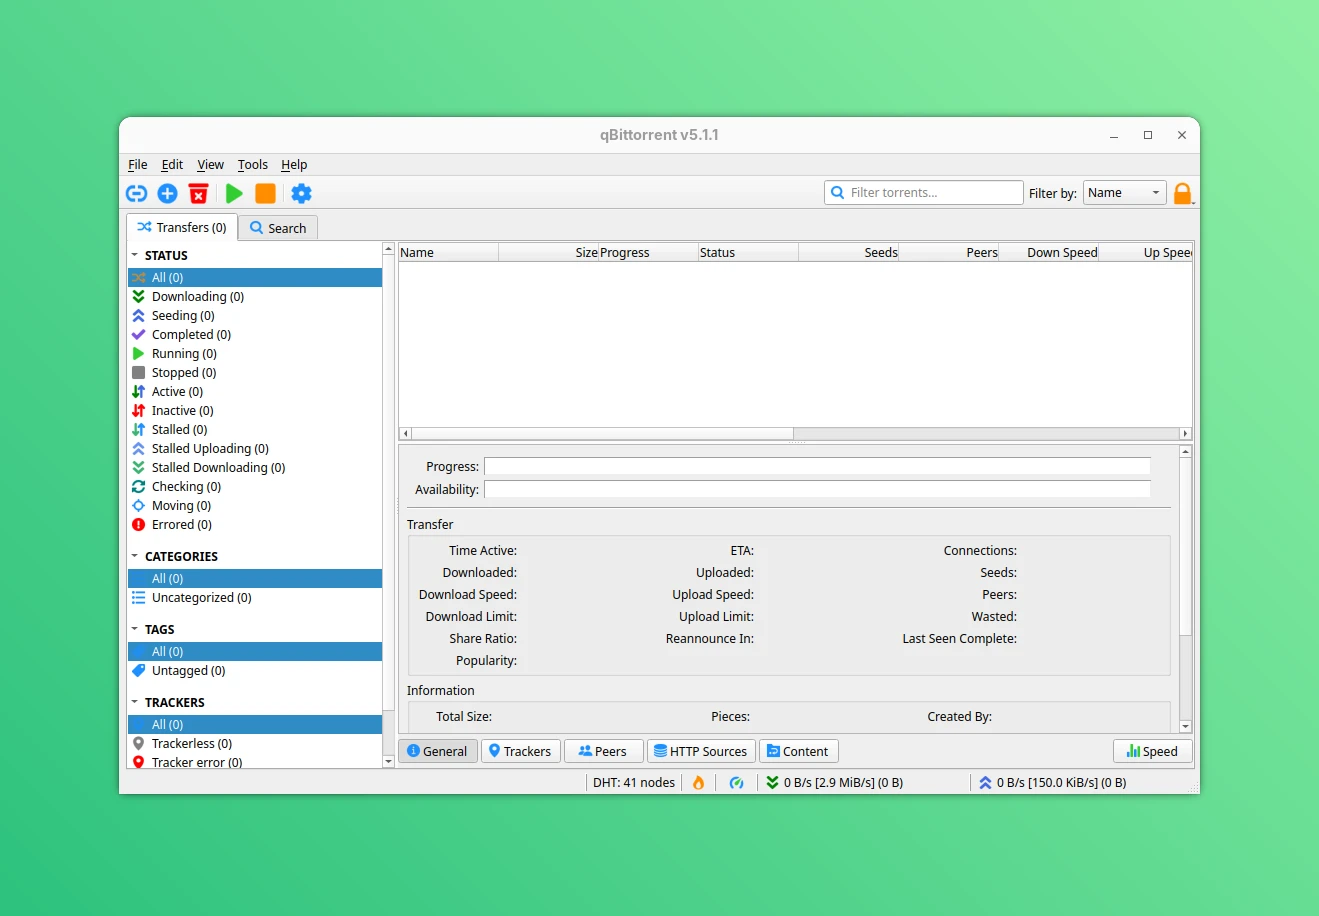This screenshot has width=1319, height=916.
Task: Click the DHT: 41 nodes status text
Action: tap(634, 782)
